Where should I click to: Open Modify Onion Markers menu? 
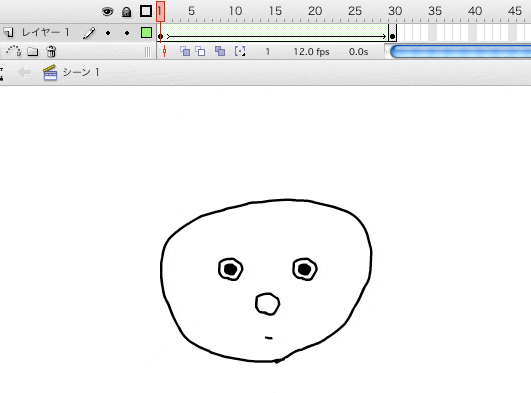coord(240,51)
